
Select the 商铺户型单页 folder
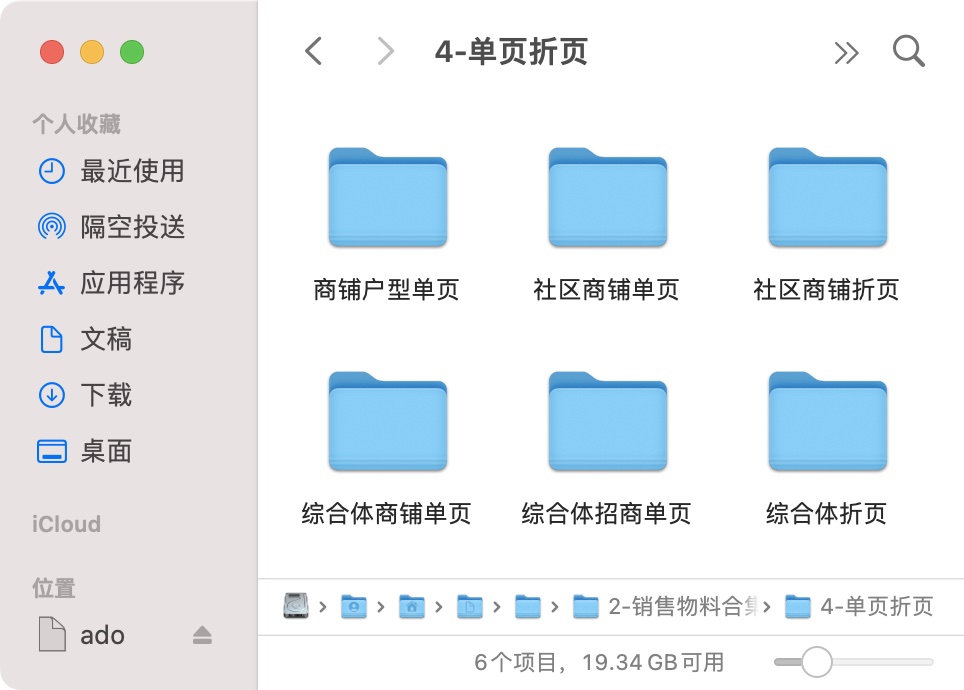387,198
